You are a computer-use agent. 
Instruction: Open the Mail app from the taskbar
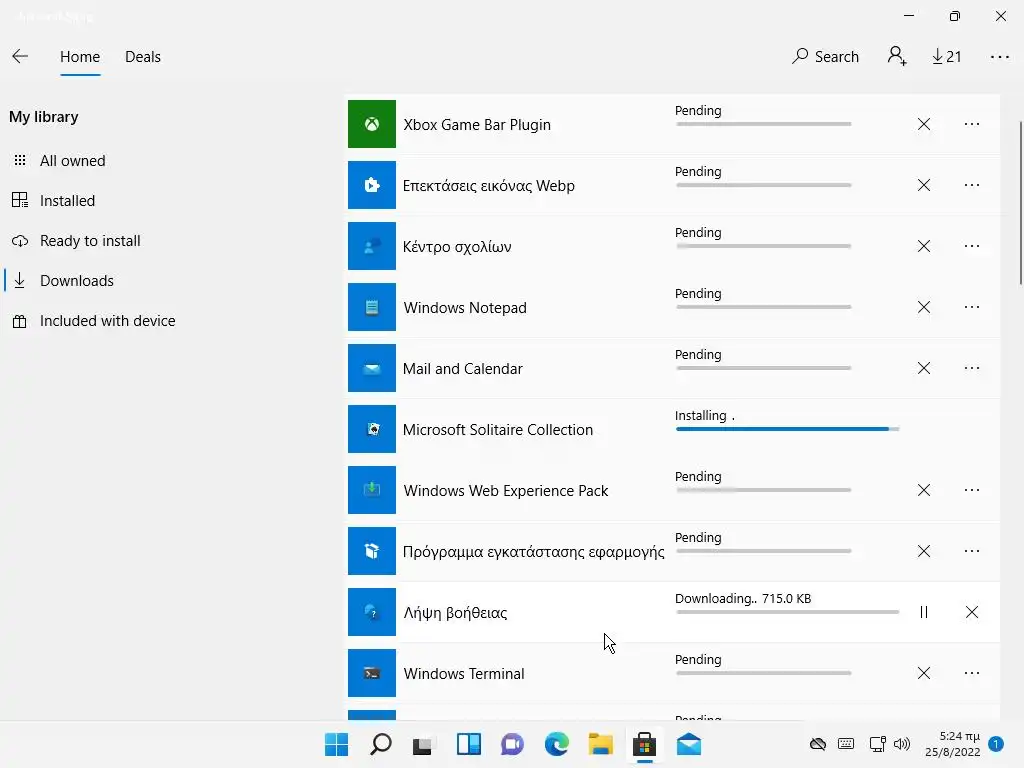(x=688, y=744)
